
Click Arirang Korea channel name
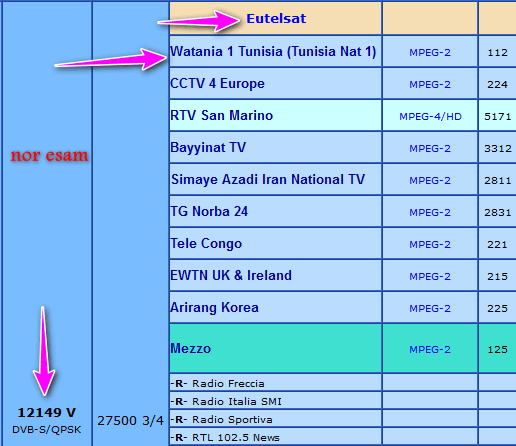pyautogui.click(x=214, y=307)
